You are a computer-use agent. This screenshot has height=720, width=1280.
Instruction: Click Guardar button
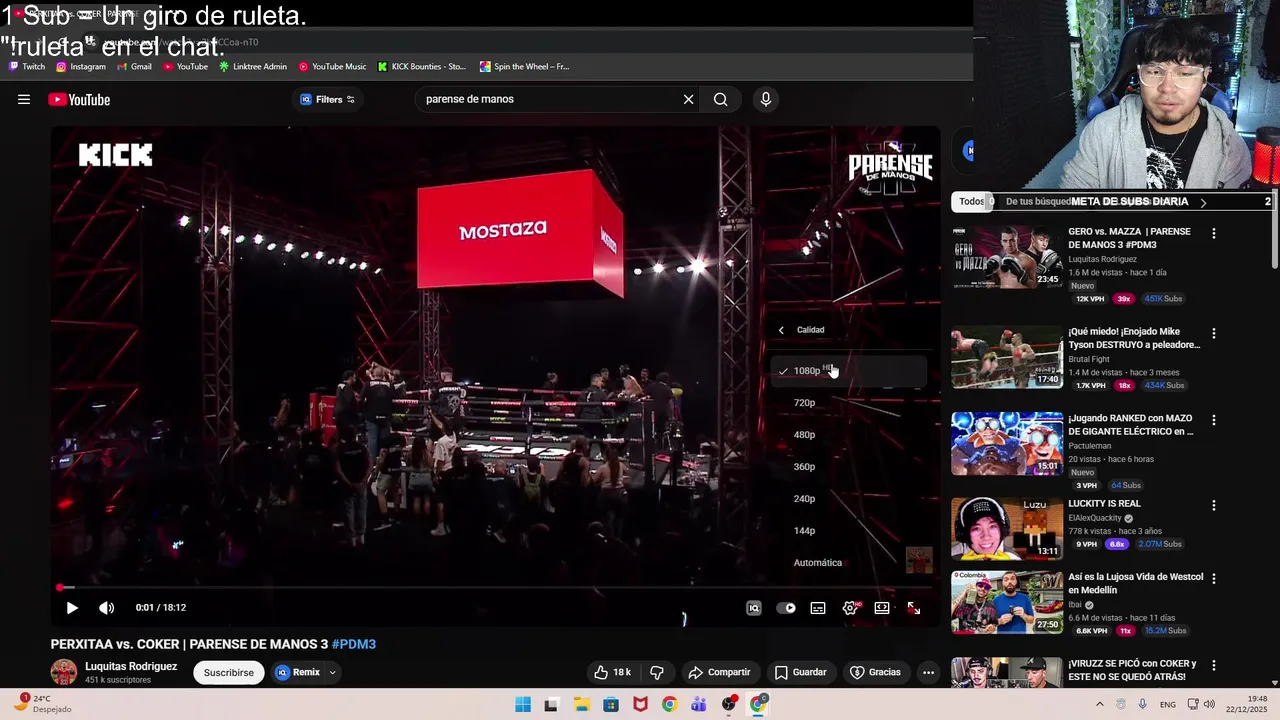point(801,672)
